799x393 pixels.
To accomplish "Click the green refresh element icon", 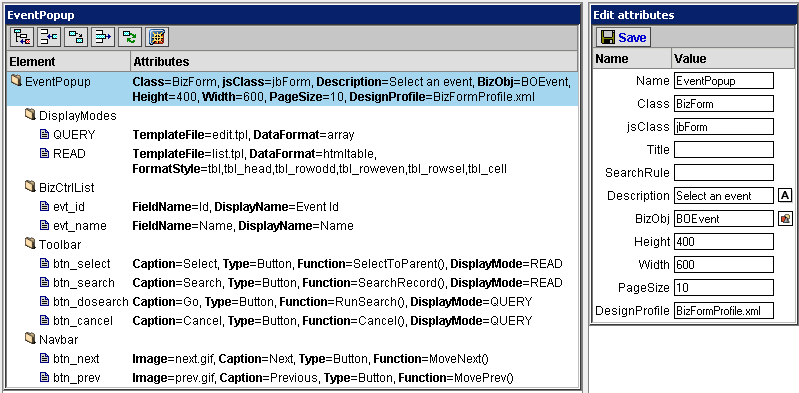I will pyautogui.click(x=131, y=38).
